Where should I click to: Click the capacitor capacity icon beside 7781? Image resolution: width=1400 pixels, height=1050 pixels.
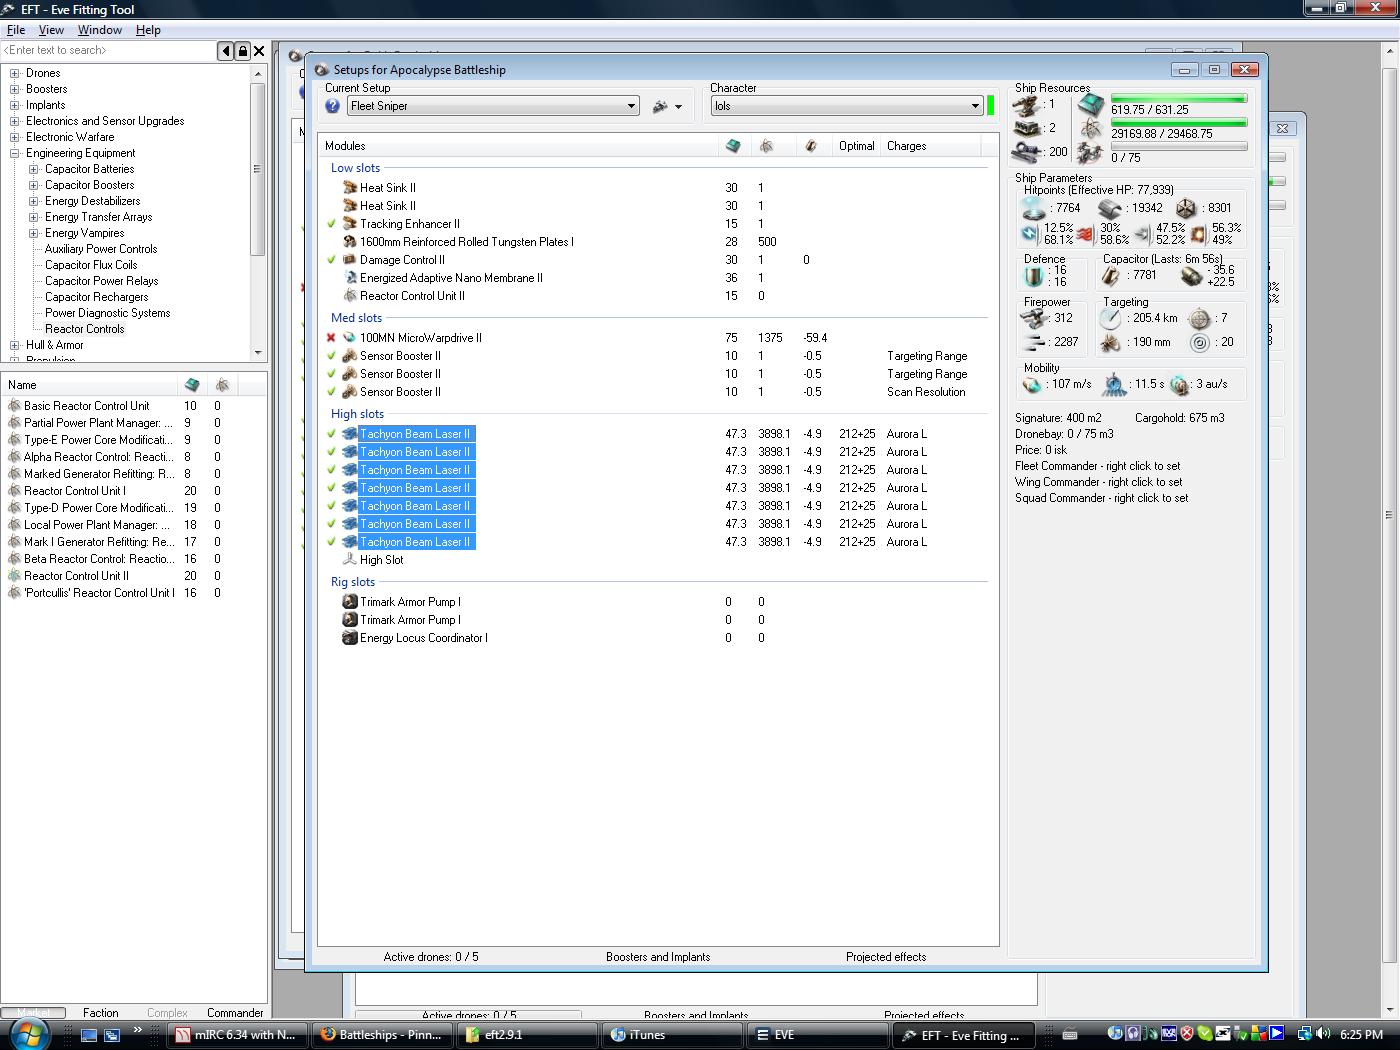click(1111, 275)
